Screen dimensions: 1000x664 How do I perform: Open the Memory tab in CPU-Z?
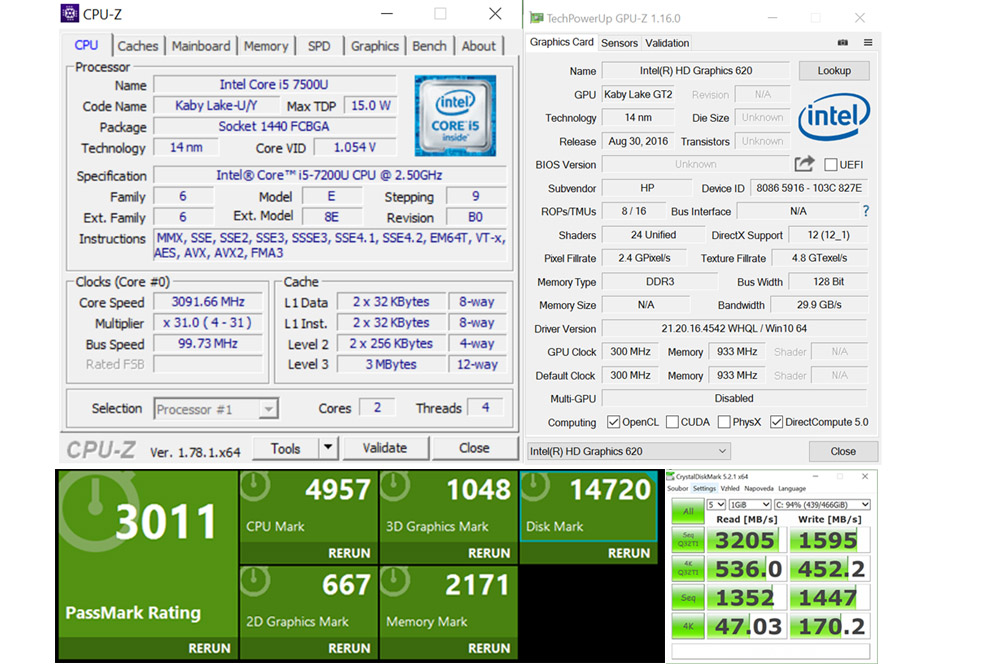click(266, 46)
